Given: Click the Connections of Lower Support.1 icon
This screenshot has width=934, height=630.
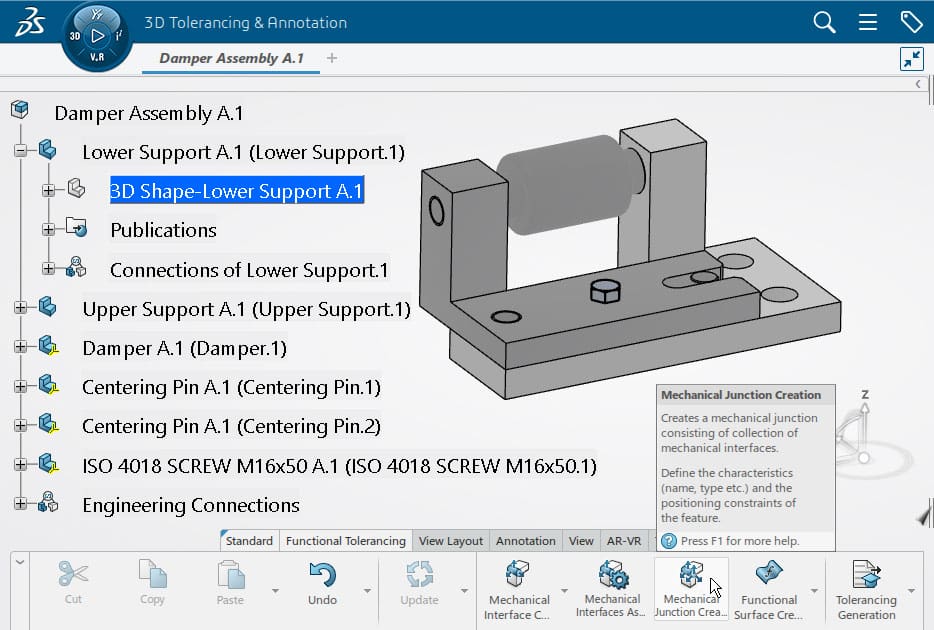Looking at the screenshot, I should tap(76, 267).
